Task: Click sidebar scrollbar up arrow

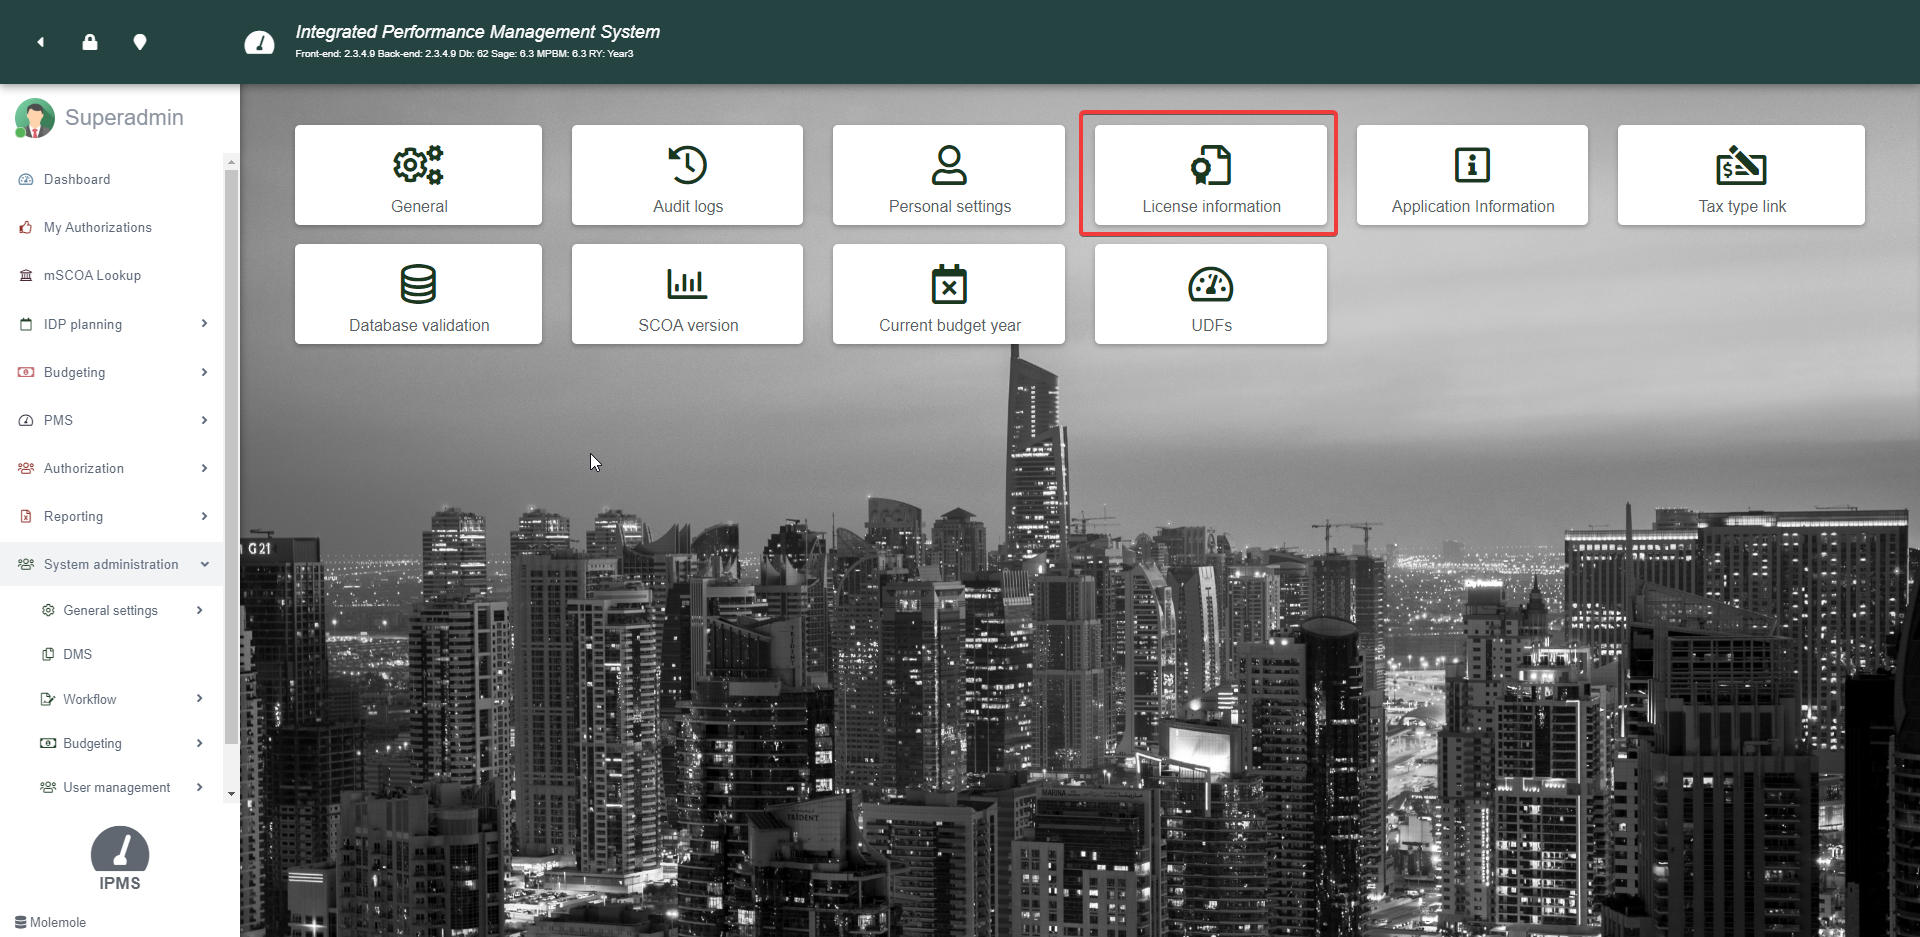Action: 231,162
